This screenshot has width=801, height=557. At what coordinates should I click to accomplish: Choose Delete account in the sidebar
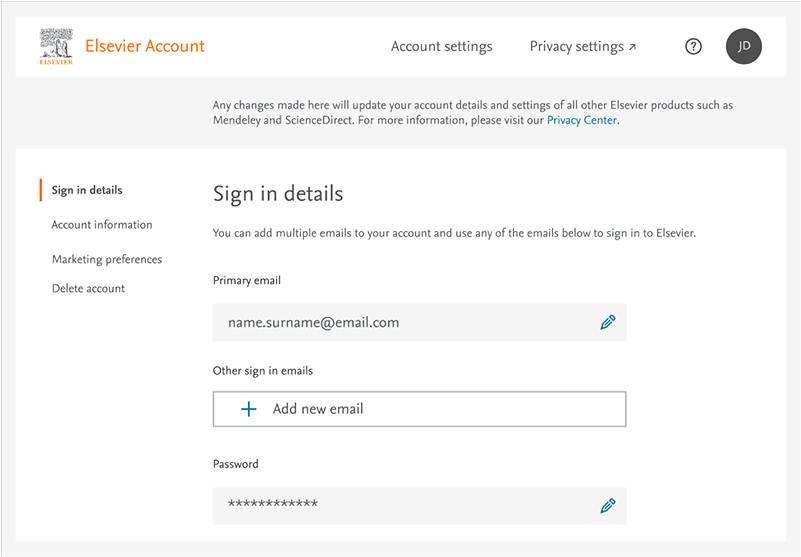pyautogui.click(x=88, y=288)
